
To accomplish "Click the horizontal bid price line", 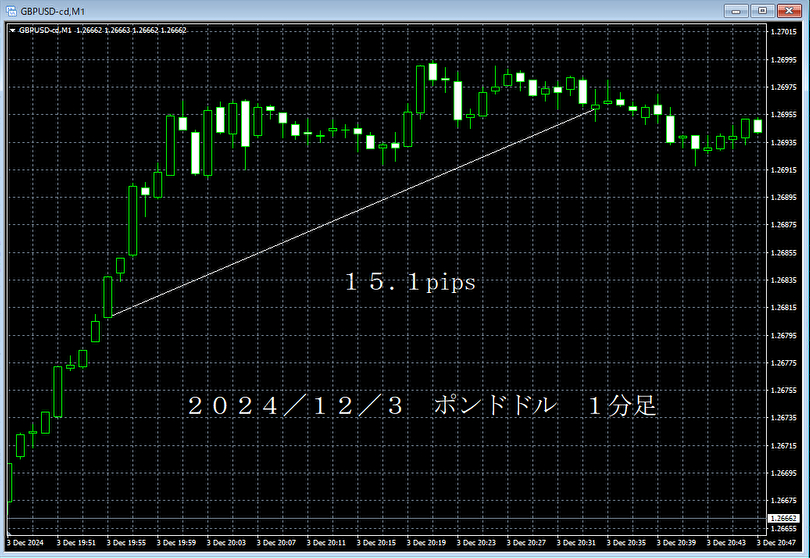I will pos(386,518).
